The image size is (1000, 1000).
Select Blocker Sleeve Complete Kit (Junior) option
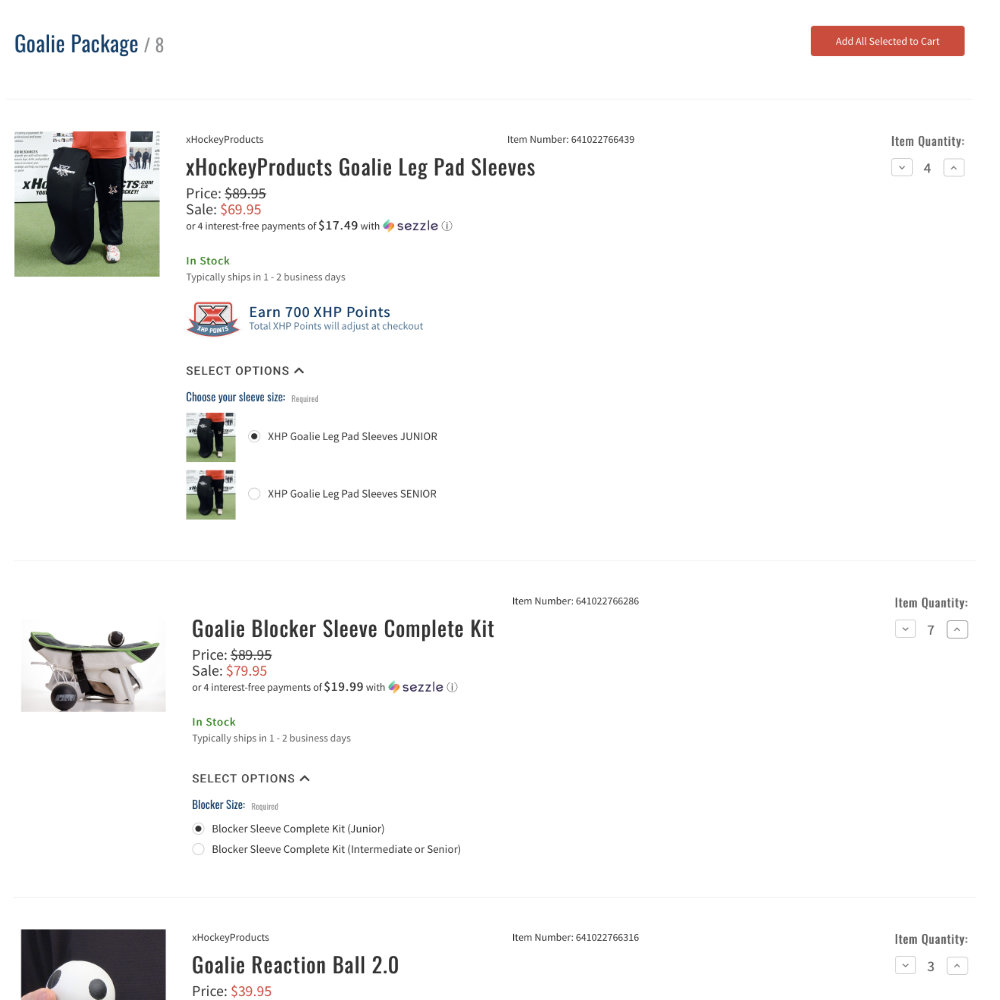coord(198,828)
